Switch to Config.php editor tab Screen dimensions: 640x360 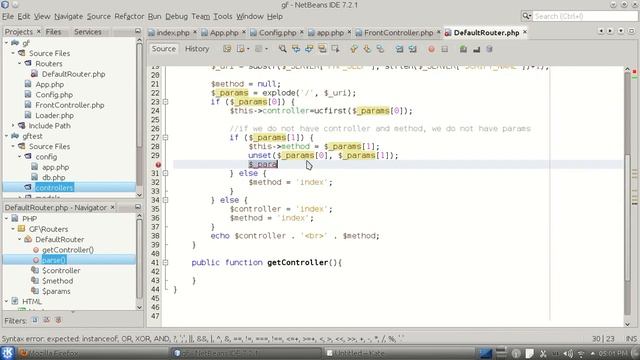(x=277, y=32)
